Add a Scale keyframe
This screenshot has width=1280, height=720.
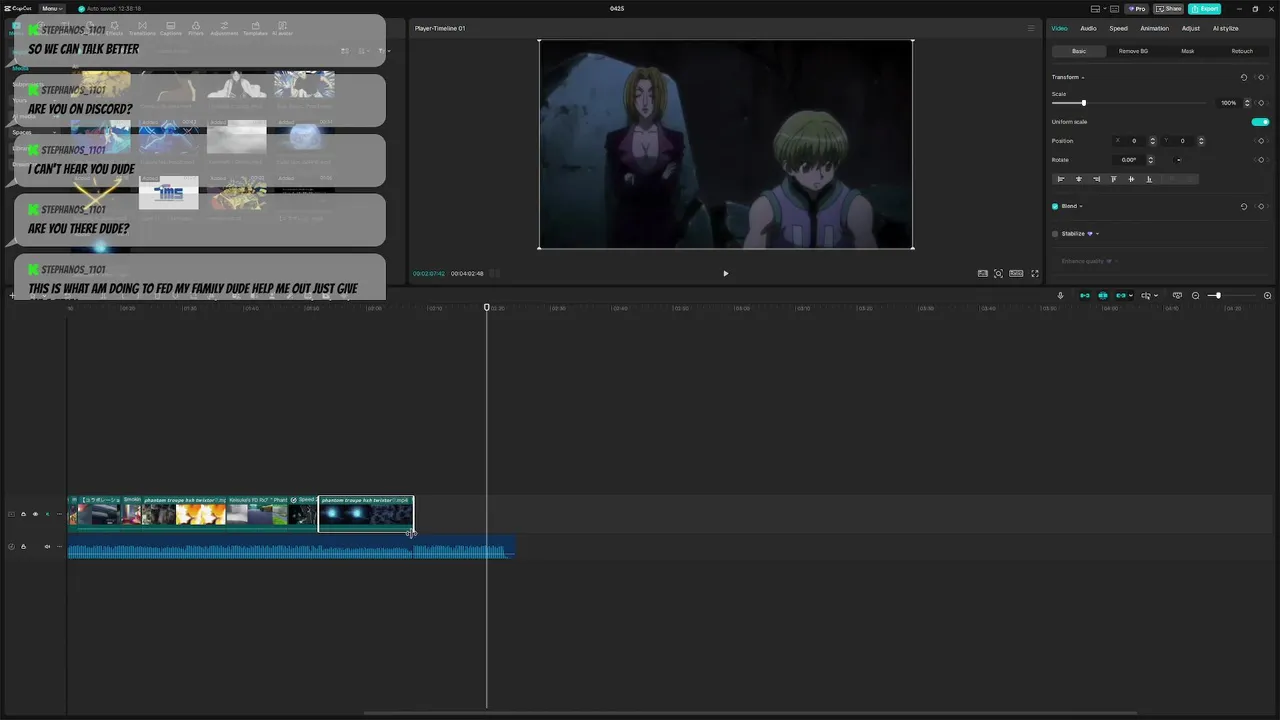coord(1261,103)
